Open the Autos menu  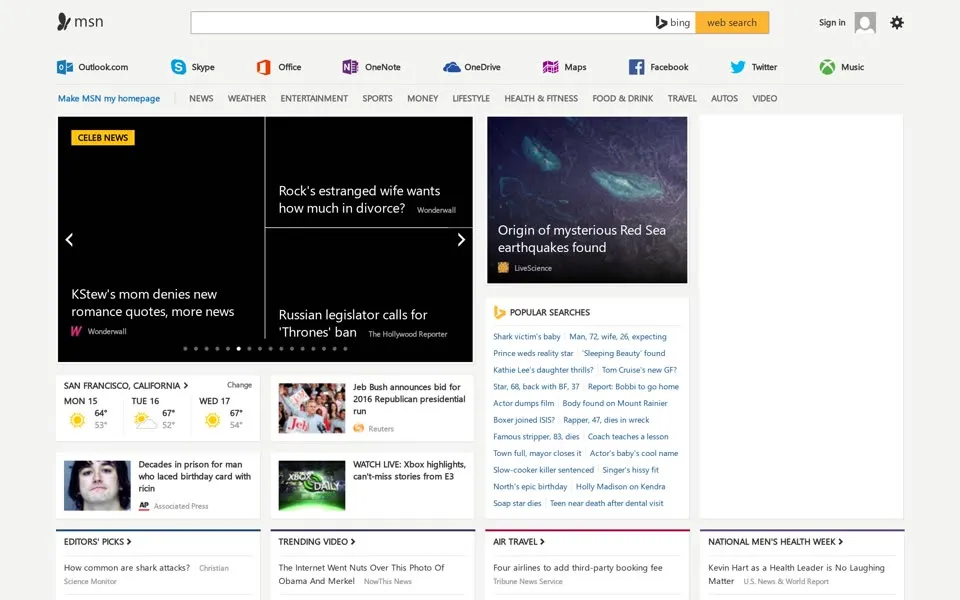[724, 98]
